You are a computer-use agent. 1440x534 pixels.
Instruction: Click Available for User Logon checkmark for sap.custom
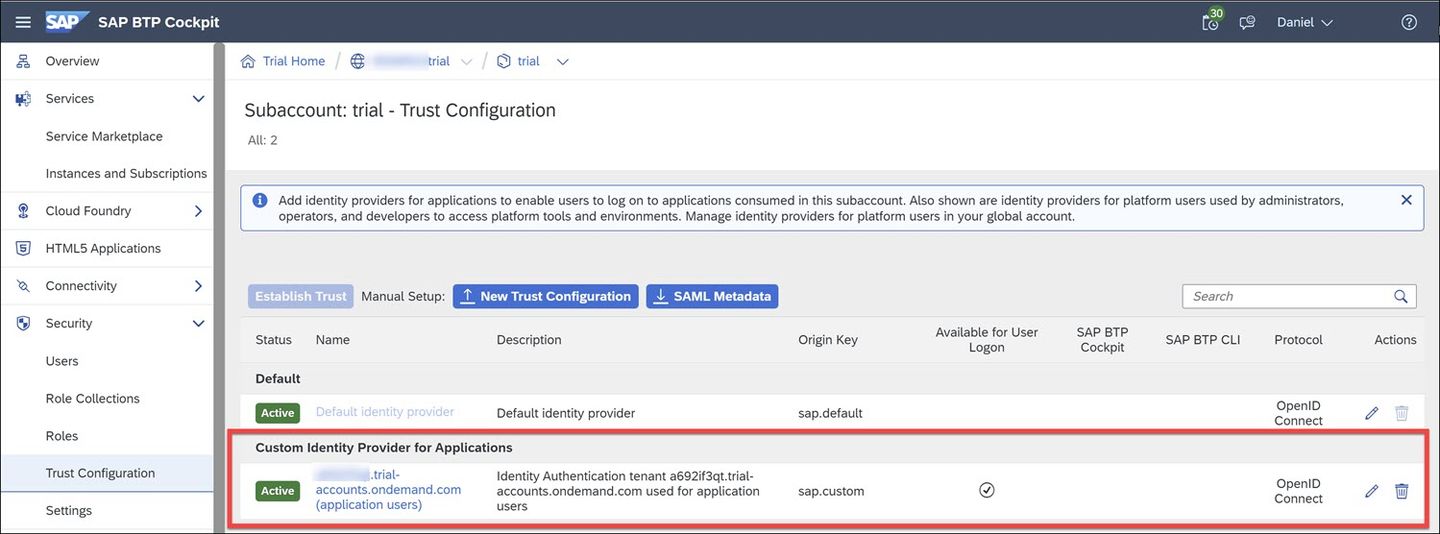point(987,490)
